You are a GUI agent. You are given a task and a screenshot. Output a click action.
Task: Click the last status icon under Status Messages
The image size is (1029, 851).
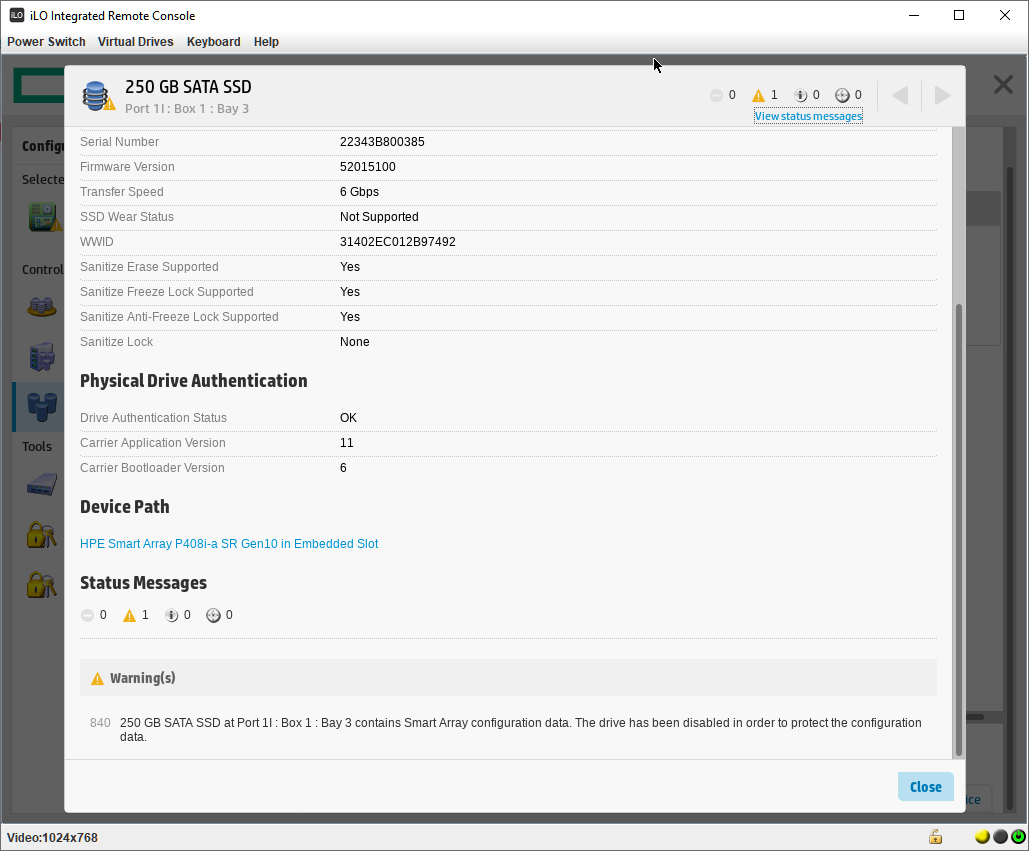tap(213, 615)
